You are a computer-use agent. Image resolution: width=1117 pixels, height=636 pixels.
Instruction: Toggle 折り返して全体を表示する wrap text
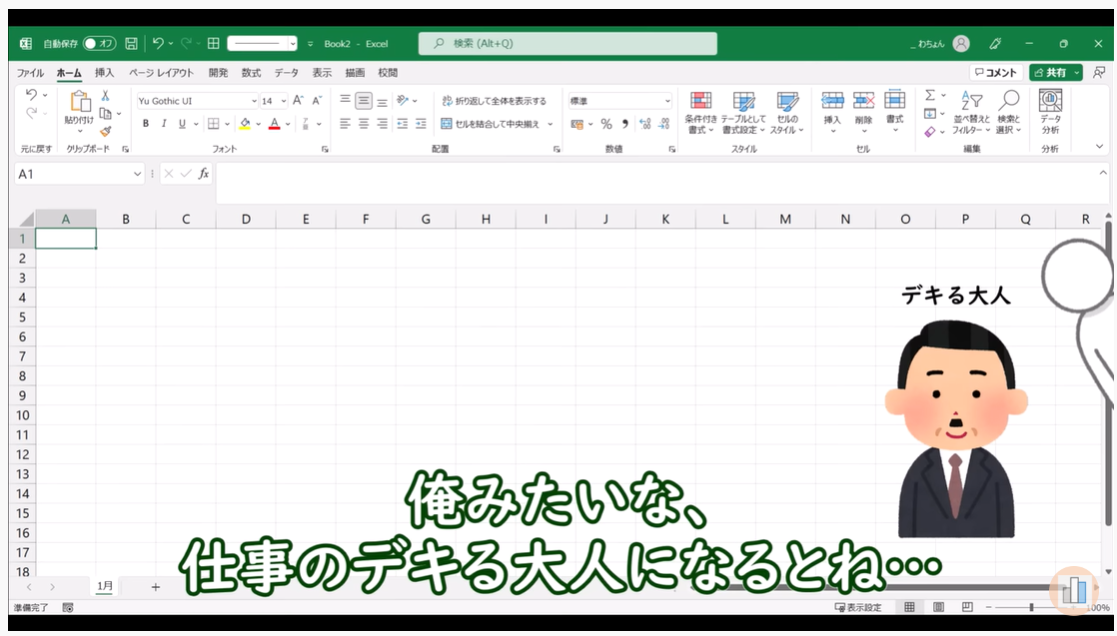[x=494, y=101]
